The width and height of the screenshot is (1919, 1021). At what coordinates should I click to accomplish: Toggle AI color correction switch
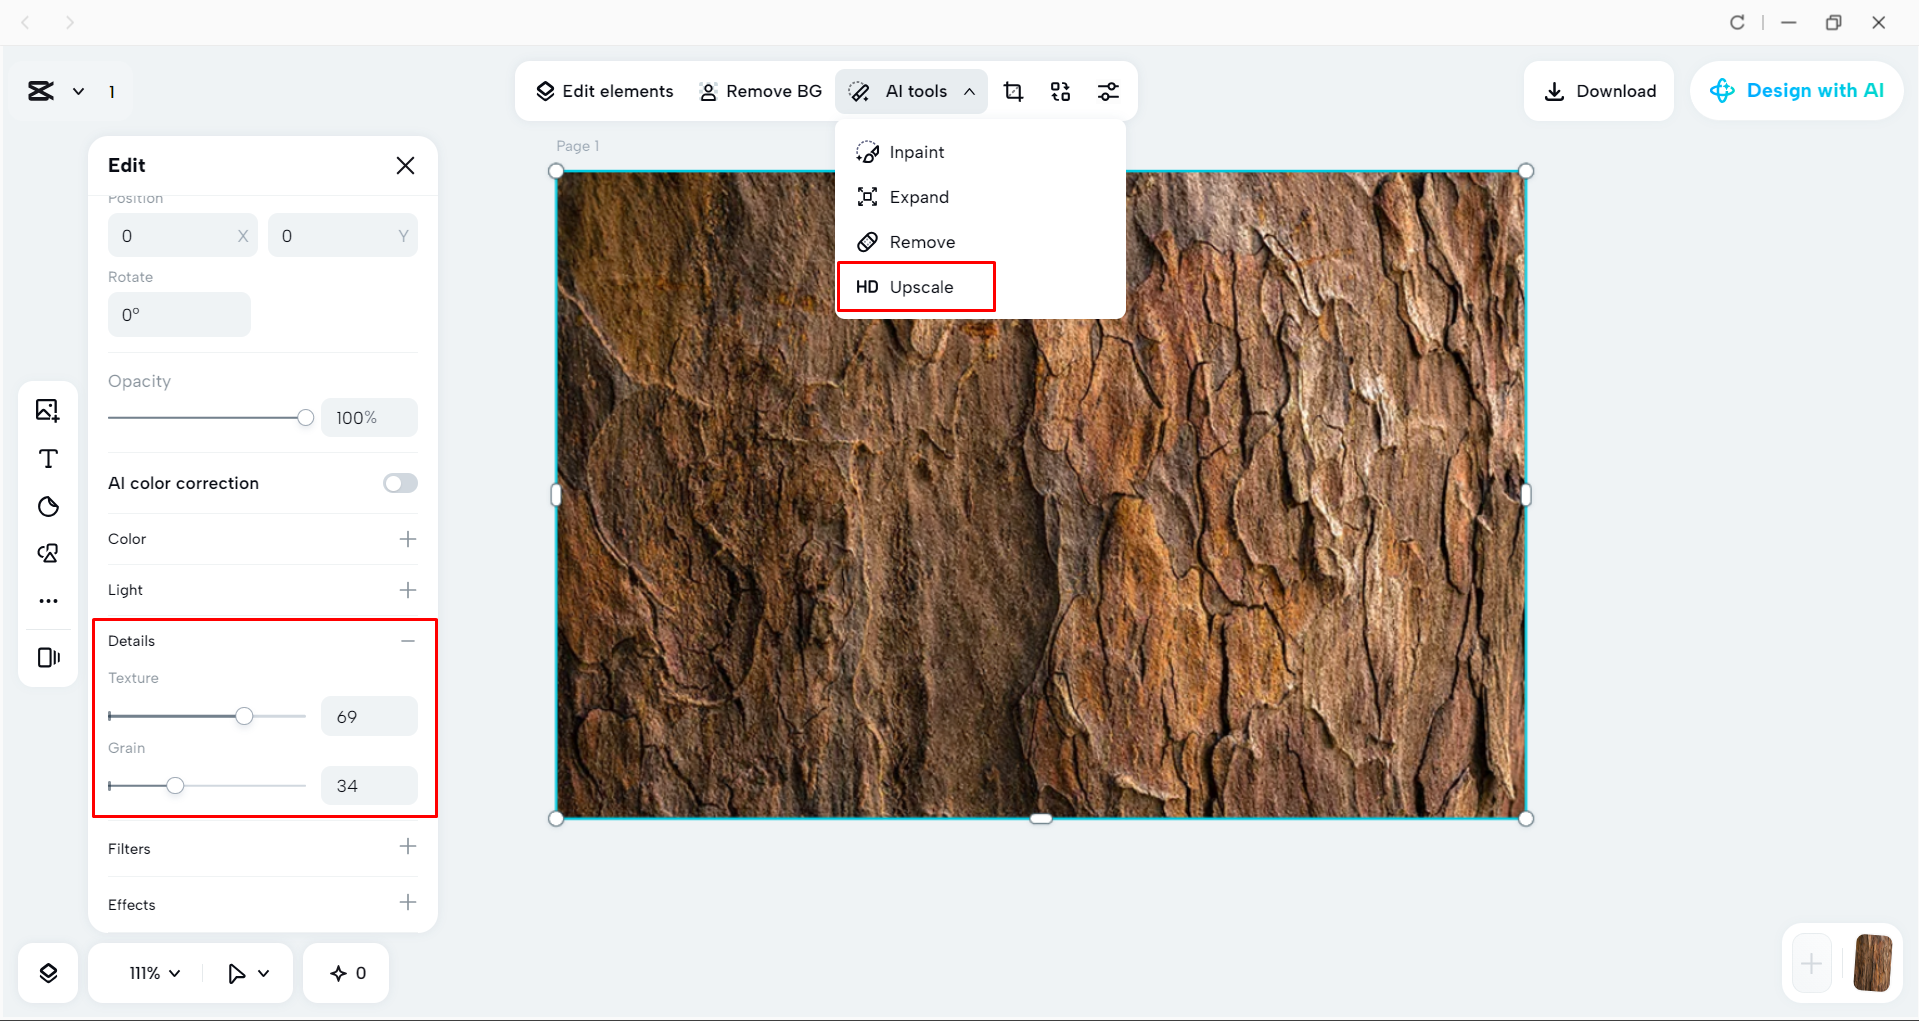400,483
